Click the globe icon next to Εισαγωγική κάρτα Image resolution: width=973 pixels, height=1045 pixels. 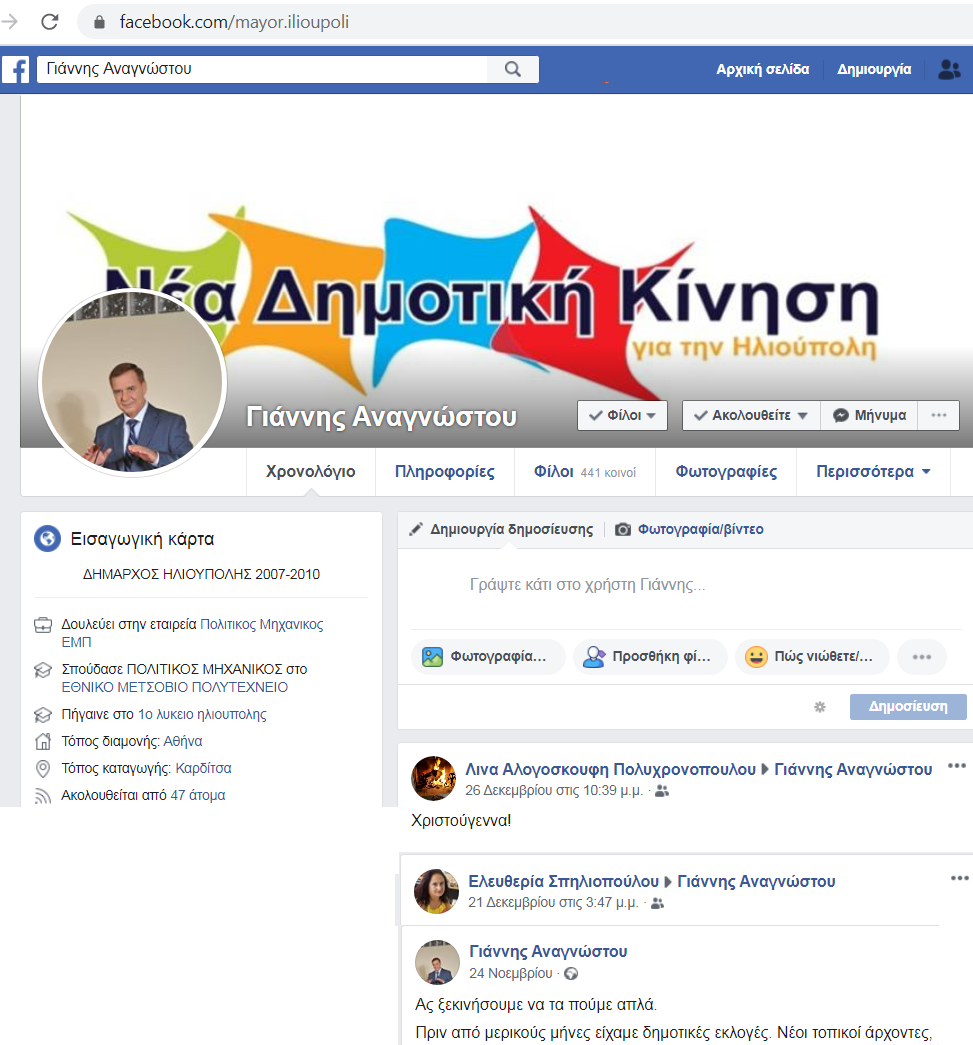coord(47,538)
